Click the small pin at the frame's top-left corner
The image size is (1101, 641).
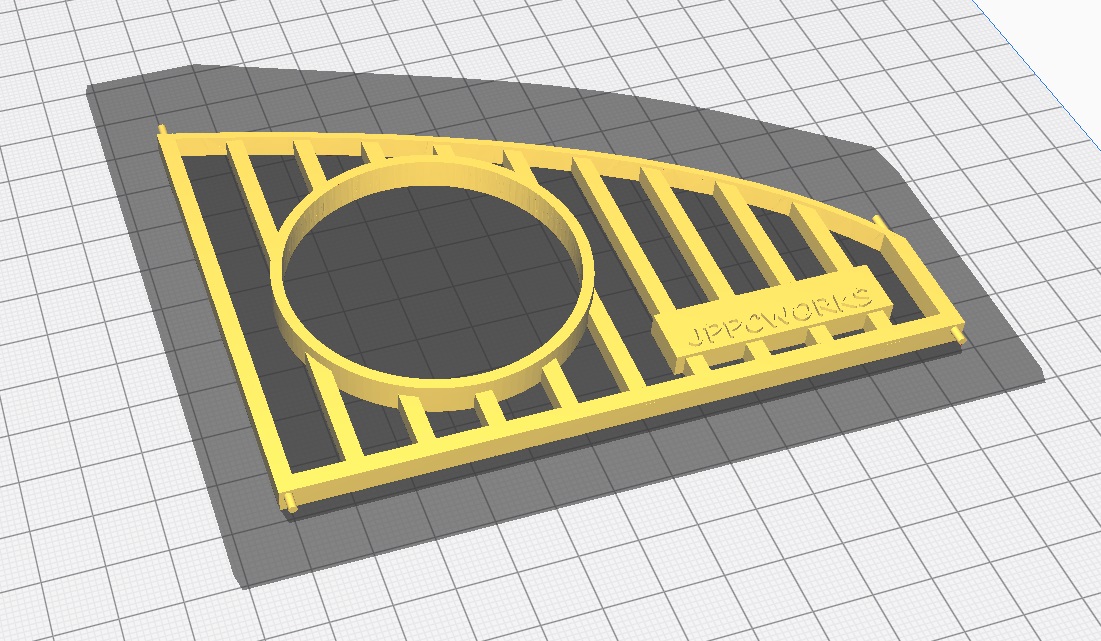coord(161,131)
